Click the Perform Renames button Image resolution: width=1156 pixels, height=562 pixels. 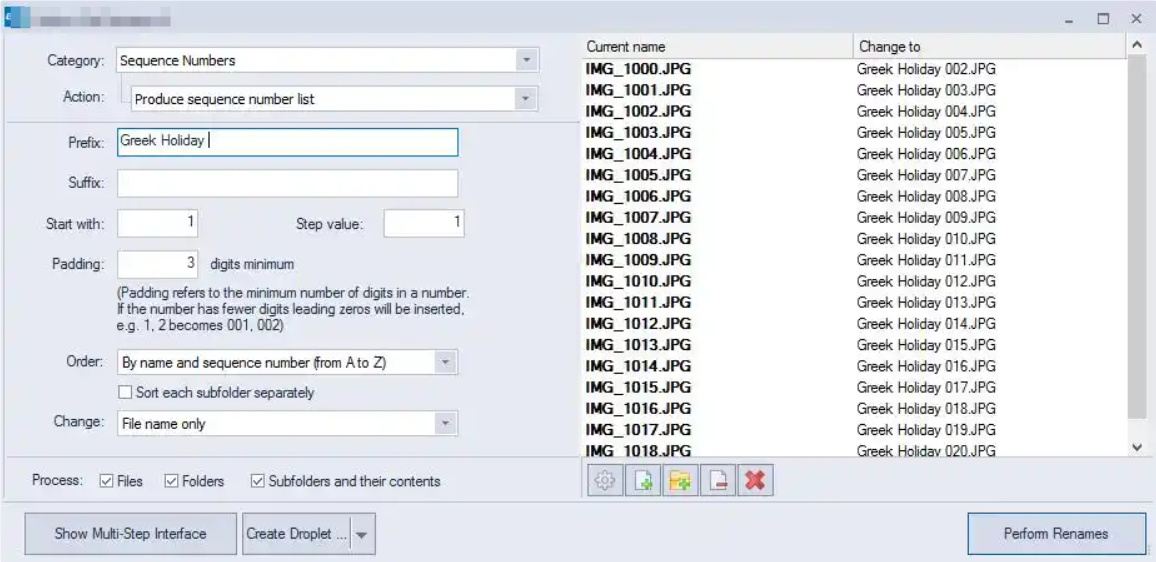point(1056,534)
